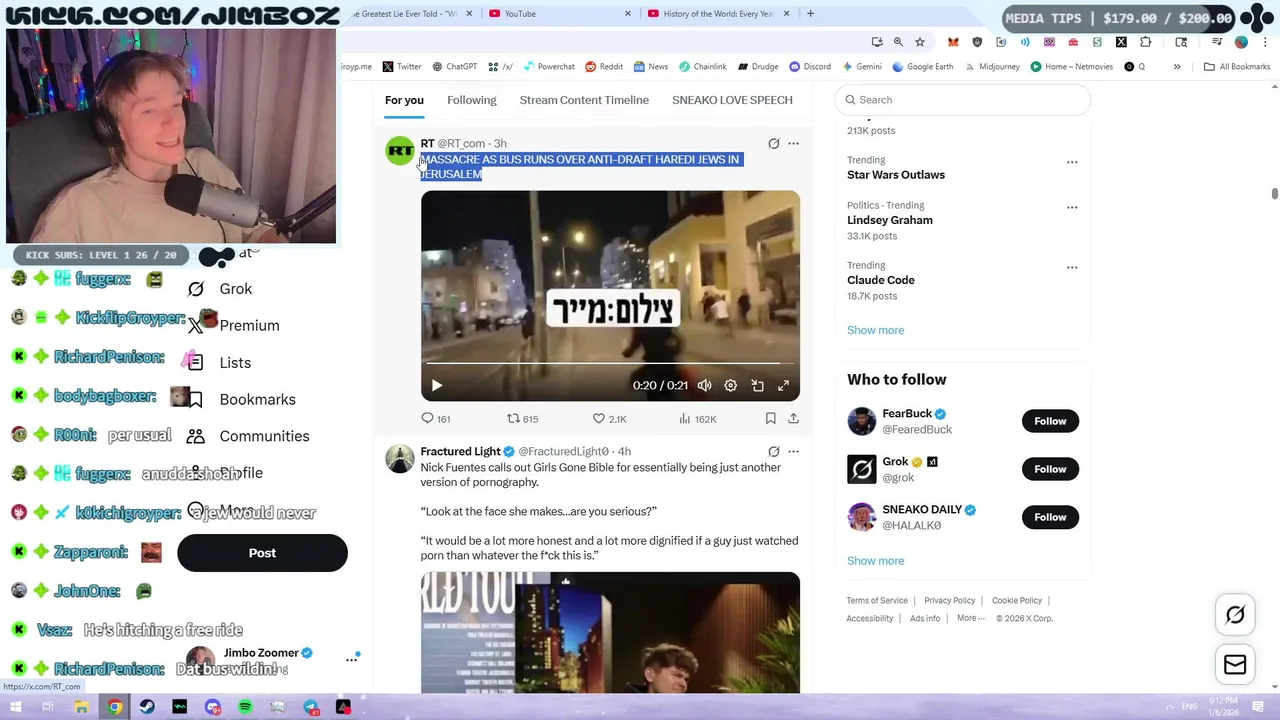The height and width of the screenshot is (720, 1280).
Task: Open Jimbo Zoomer account menu
Action: tap(270, 659)
